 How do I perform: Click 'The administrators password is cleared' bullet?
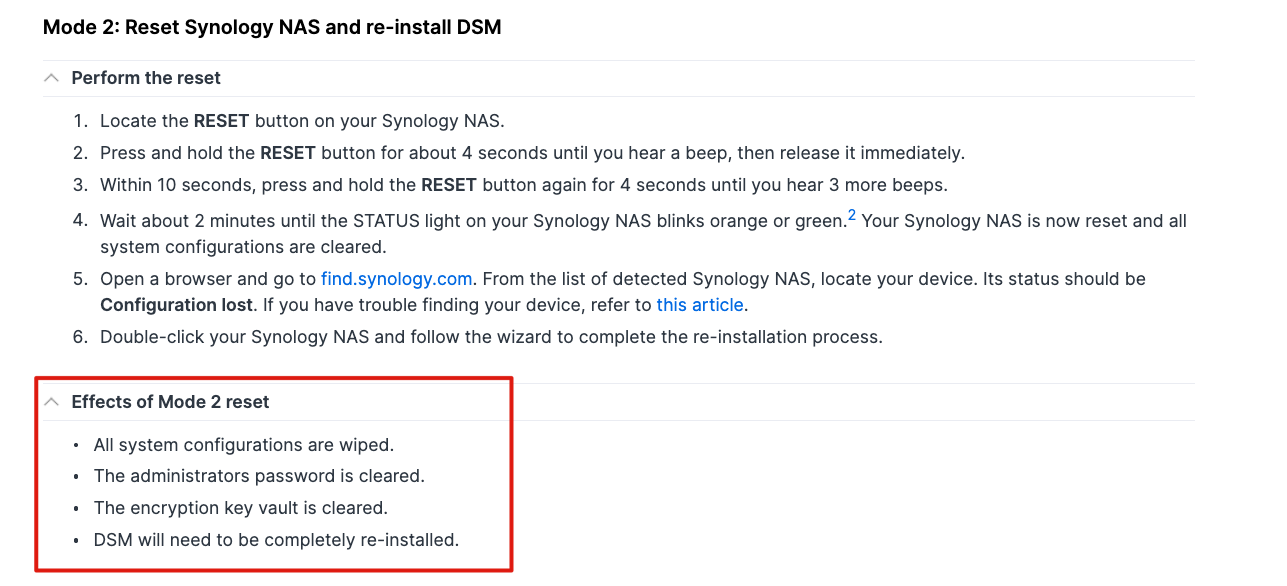pos(259,476)
